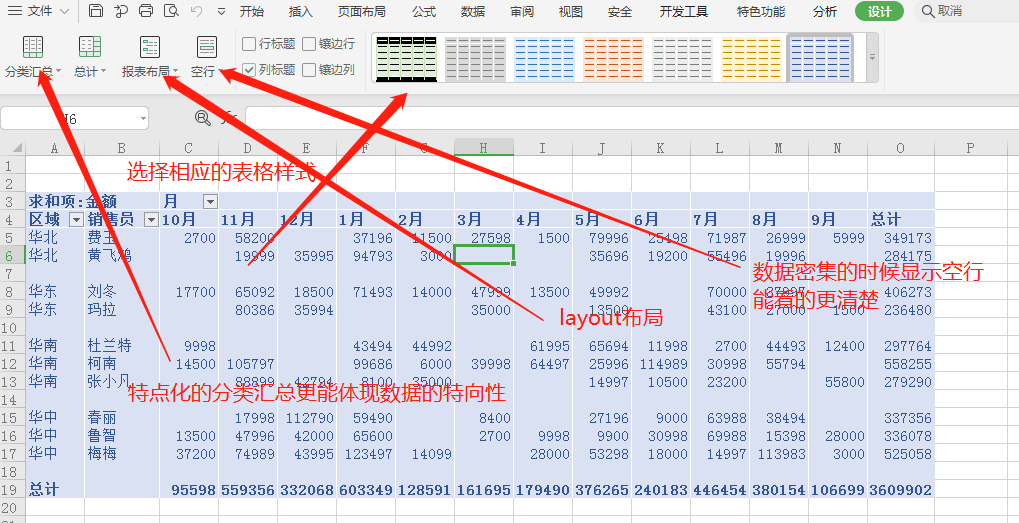The height and width of the screenshot is (523, 1019).
Task: Switch to the 数据 tab
Action: click(x=472, y=12)
